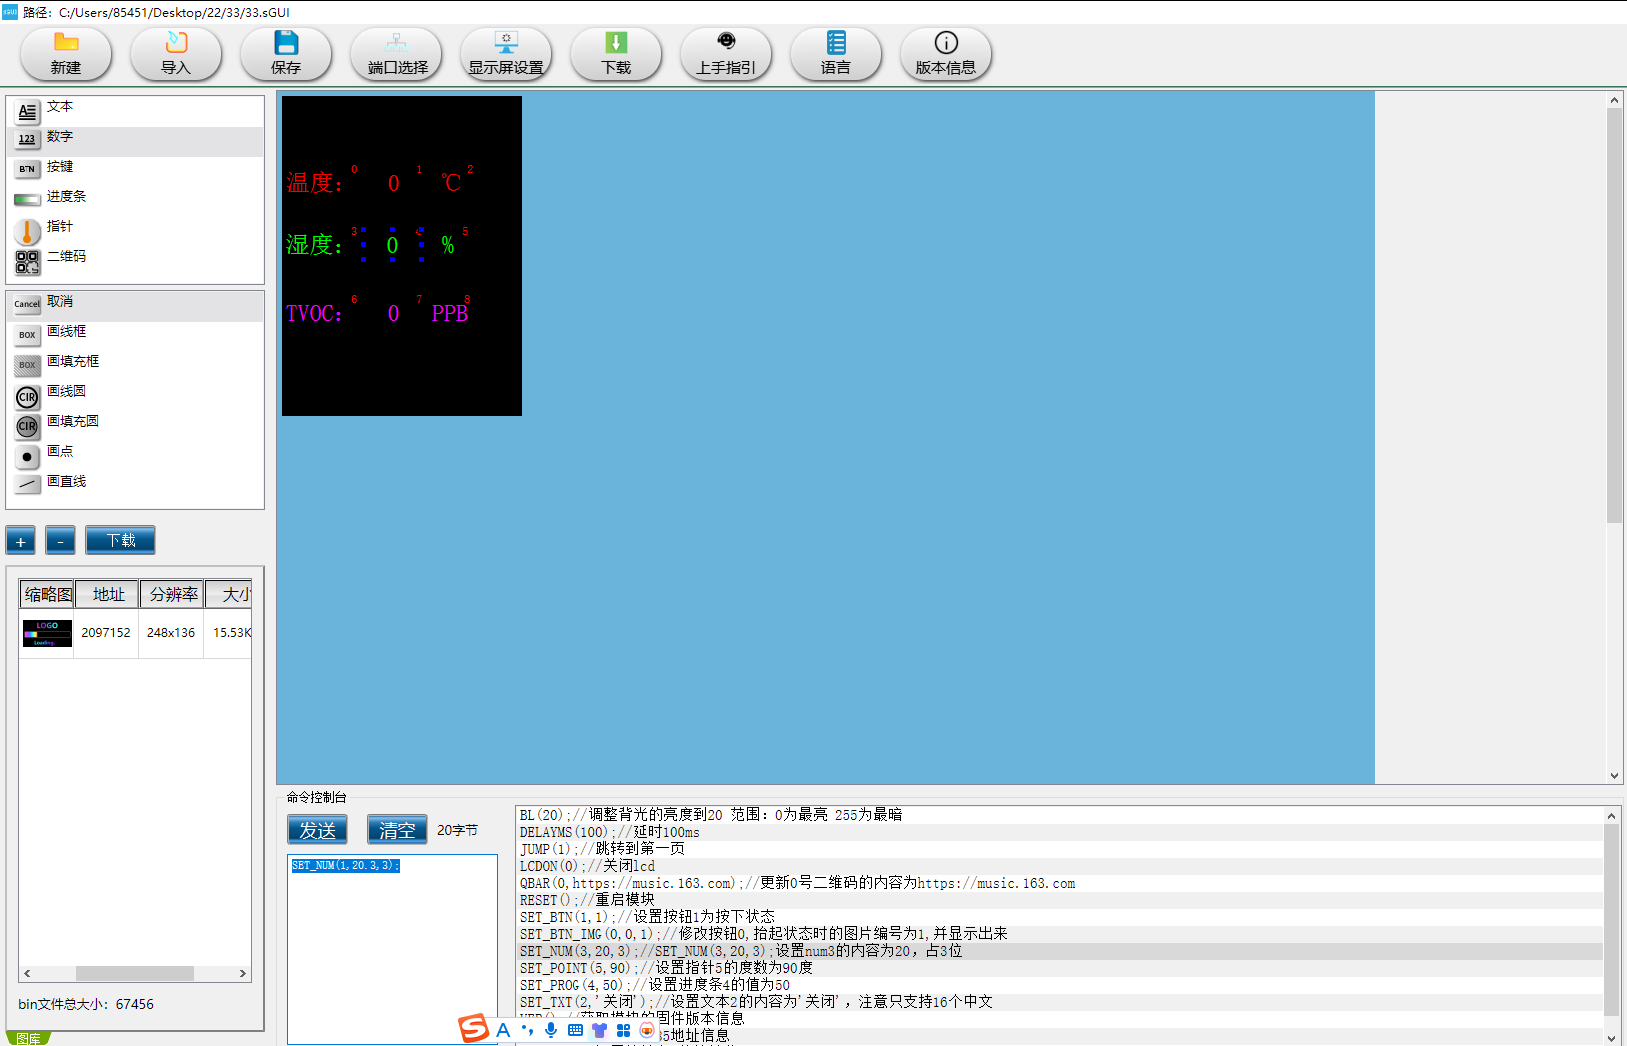The width and height of the screenshot is (1627, 1046).
Task: Select the SET_NUM(3,20,3) command example
Action: pyautogui.click(x=1060, y=951)
